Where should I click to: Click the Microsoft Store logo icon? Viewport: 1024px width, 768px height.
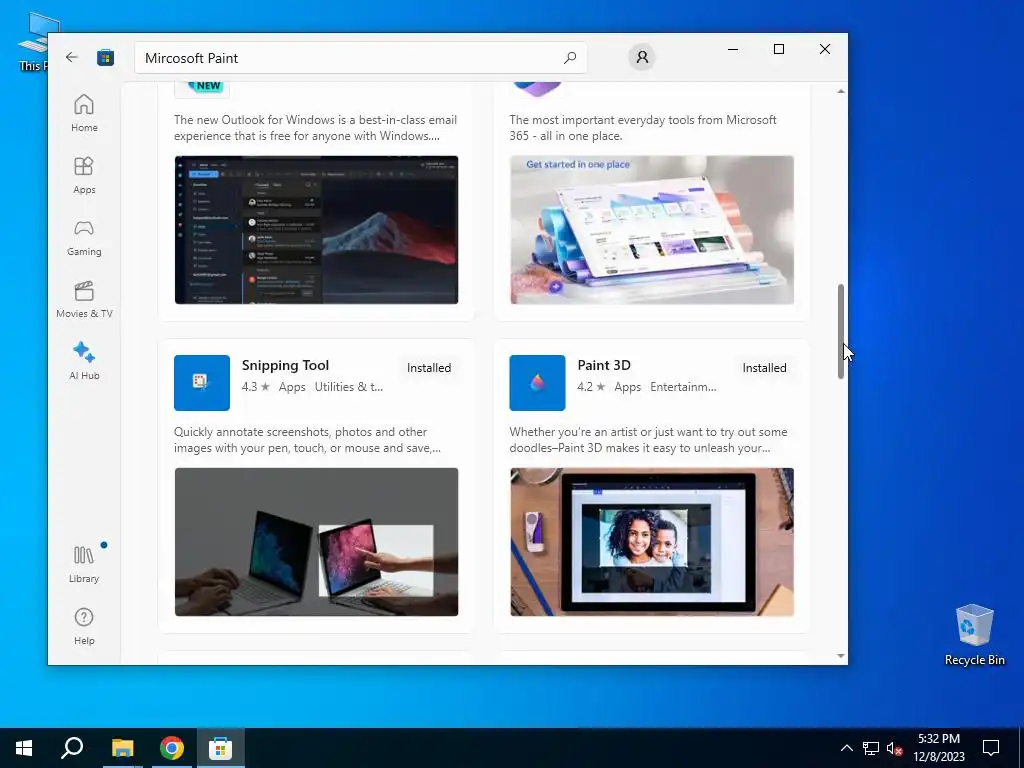coord(105,57)
